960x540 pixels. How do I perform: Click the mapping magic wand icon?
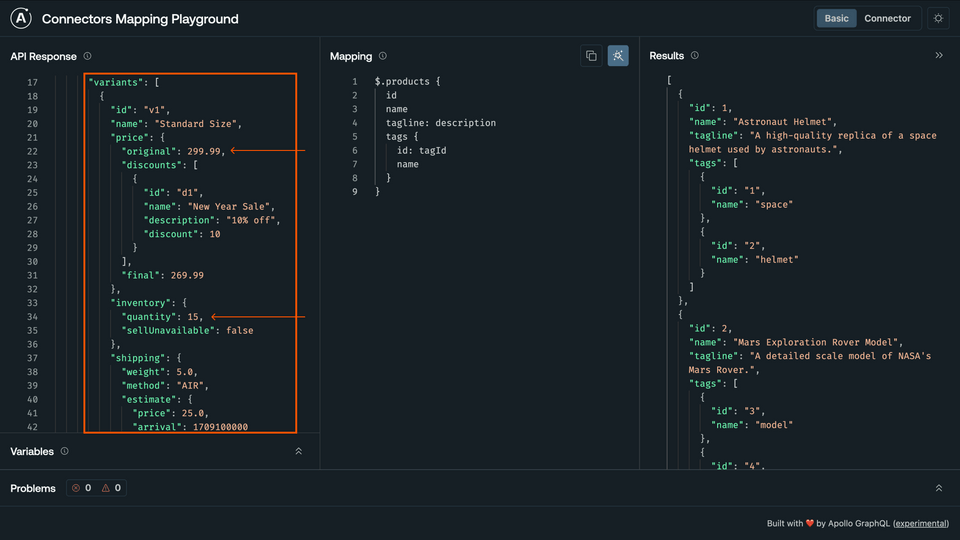coord(618,56)
